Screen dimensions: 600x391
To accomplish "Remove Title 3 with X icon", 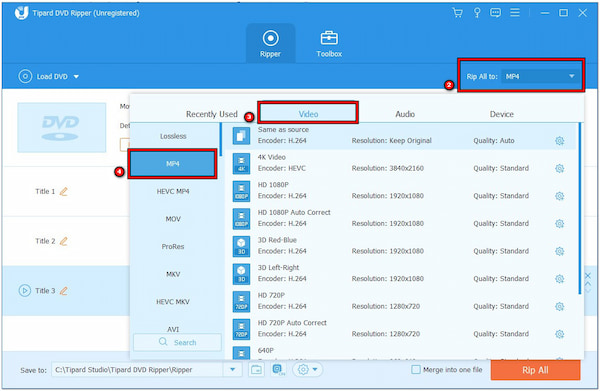I will point(588,275).
